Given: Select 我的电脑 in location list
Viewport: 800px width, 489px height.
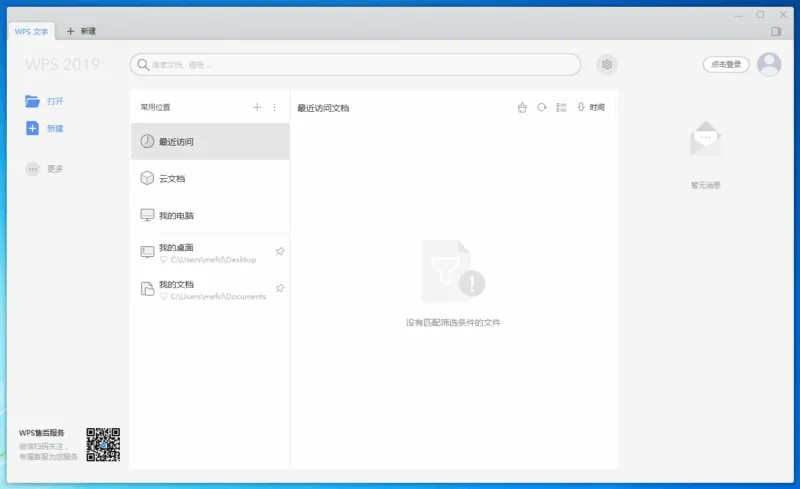Looking at the screenshot, I should pyautogui.click(x=210, y=215).
